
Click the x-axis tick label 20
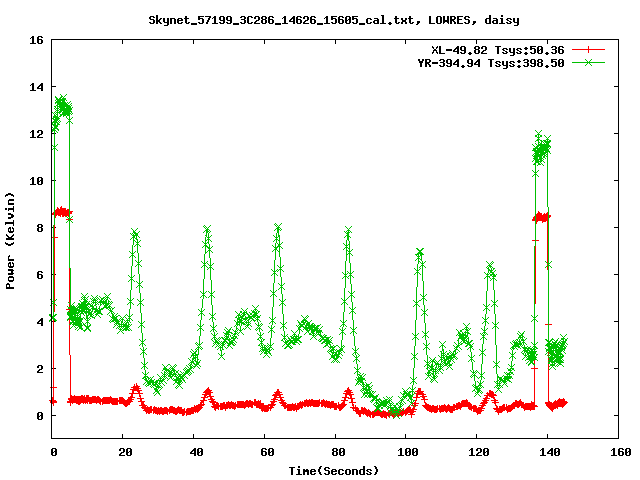pos(125,452)
